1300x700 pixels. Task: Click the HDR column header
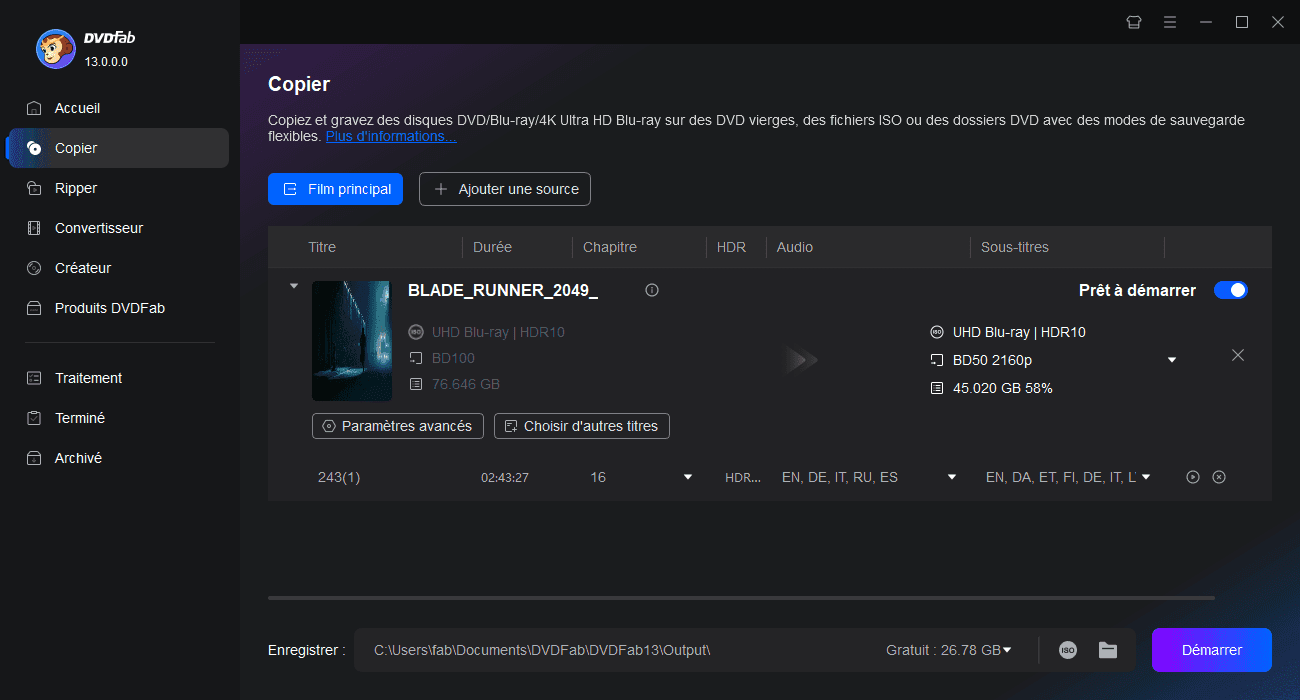(731, 247)
